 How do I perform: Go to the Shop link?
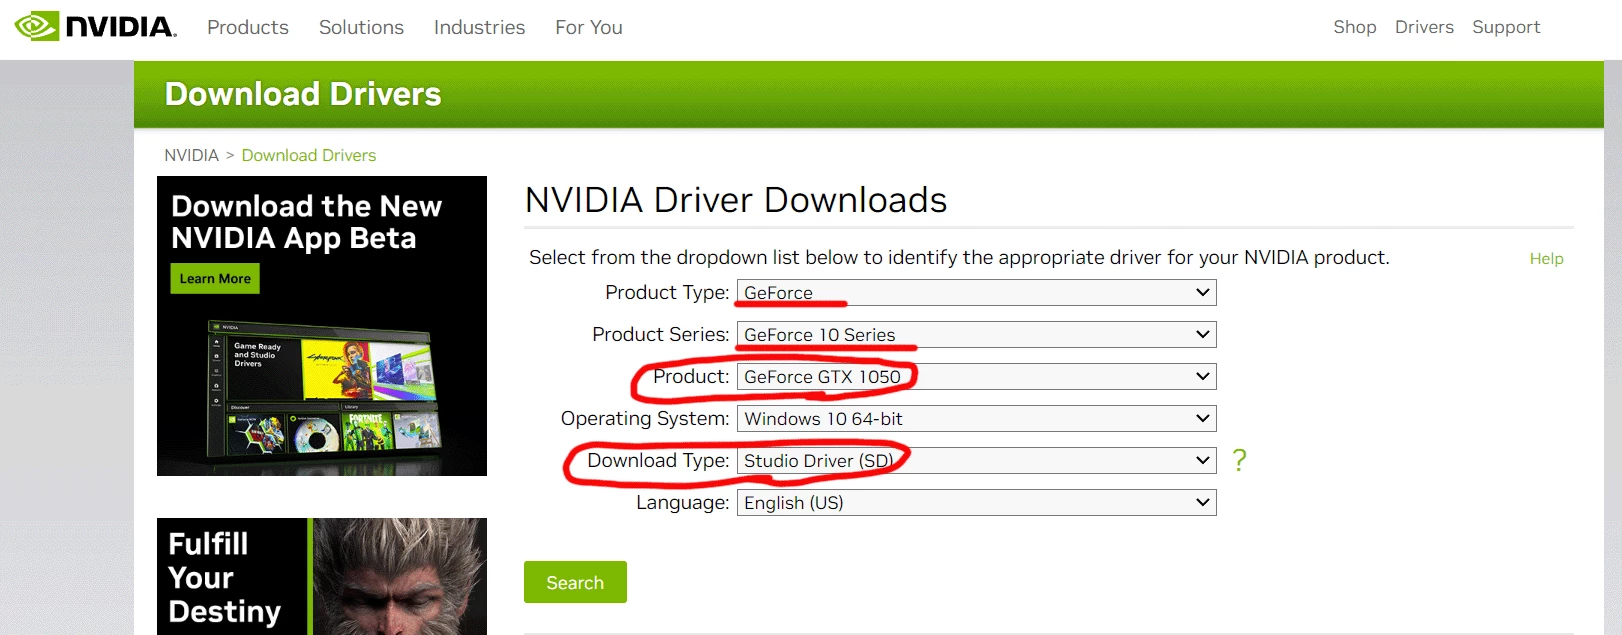(x=1355, y=27)
